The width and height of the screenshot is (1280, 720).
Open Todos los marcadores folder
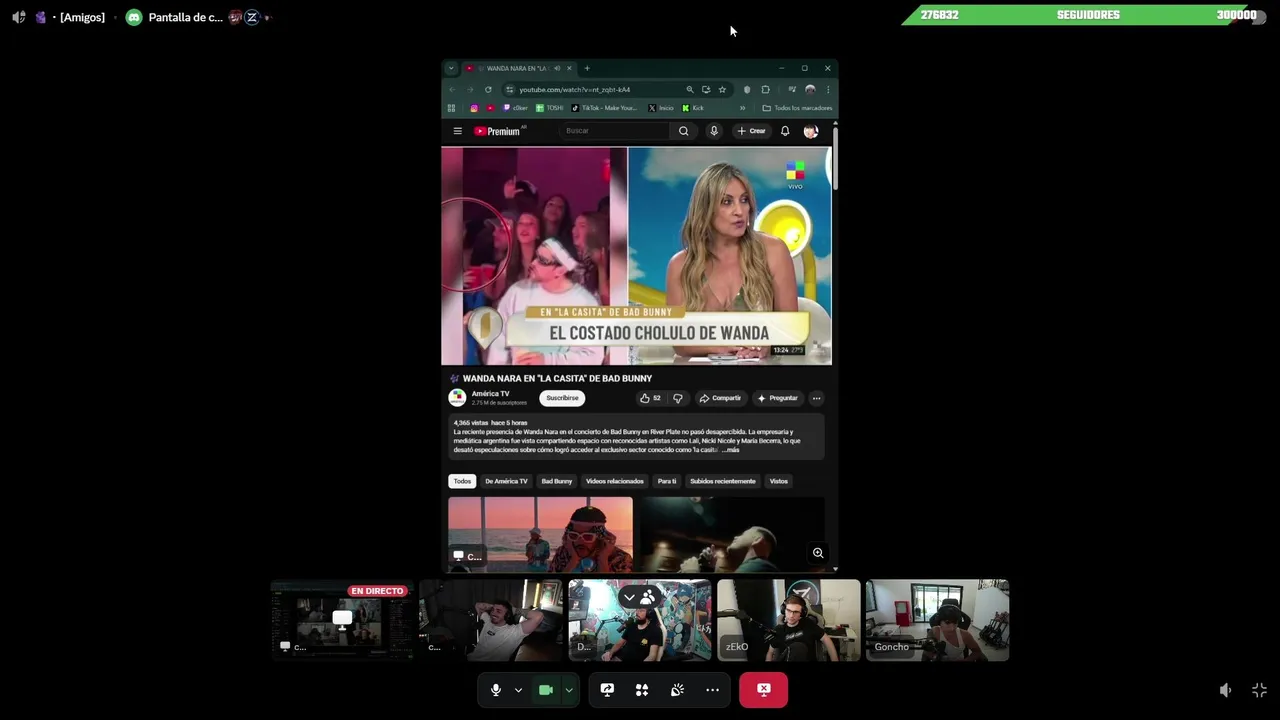pyautogui.click(x=797, y=108)
